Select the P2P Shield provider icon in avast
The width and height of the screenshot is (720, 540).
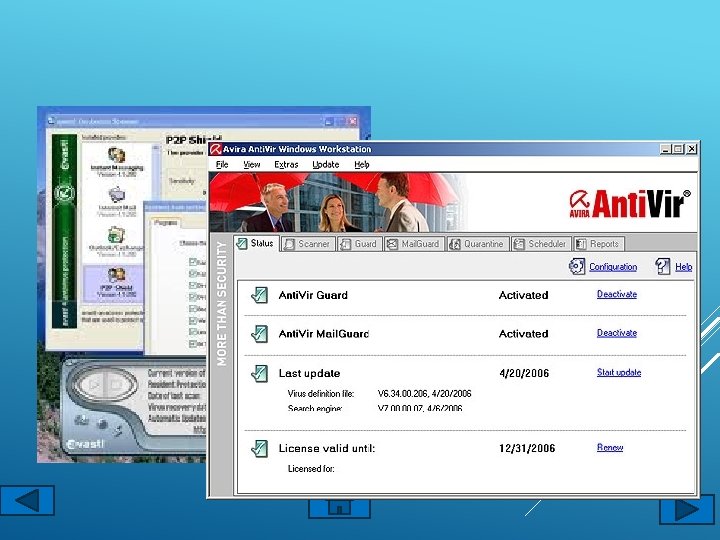pyautogui.click(x=117, y=275)
